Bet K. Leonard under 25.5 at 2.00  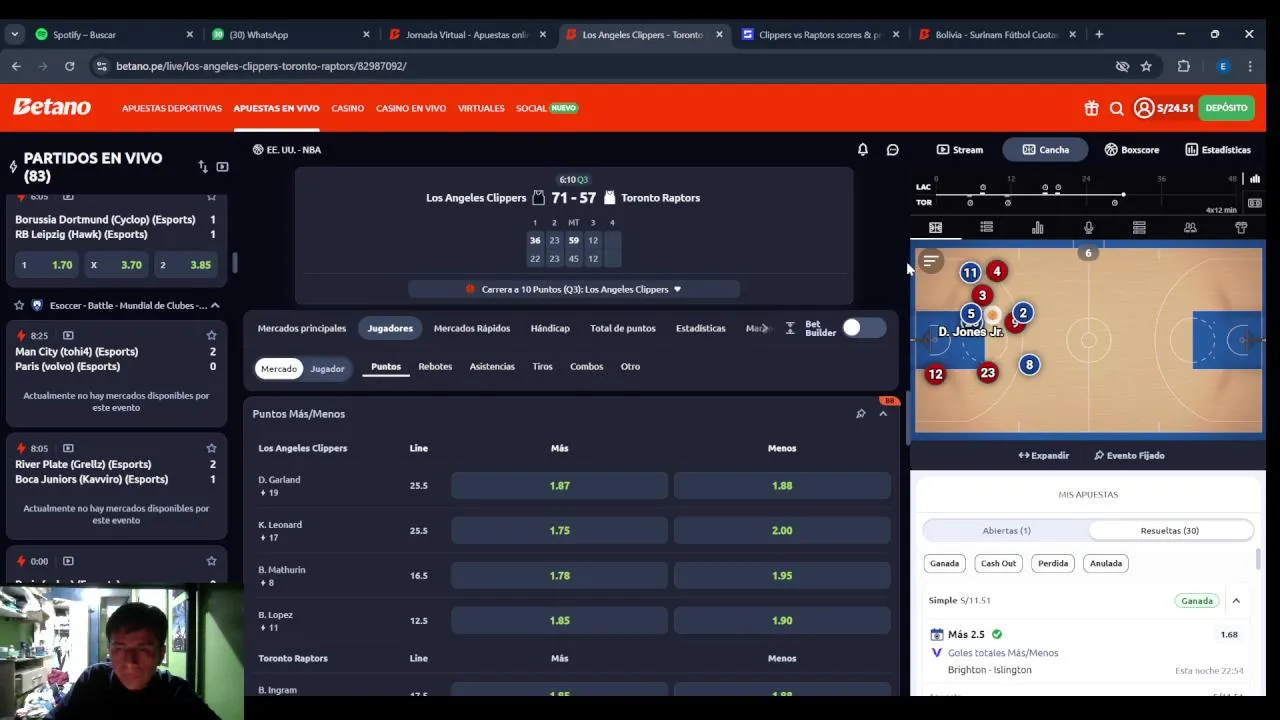click(x=782, y=531)
